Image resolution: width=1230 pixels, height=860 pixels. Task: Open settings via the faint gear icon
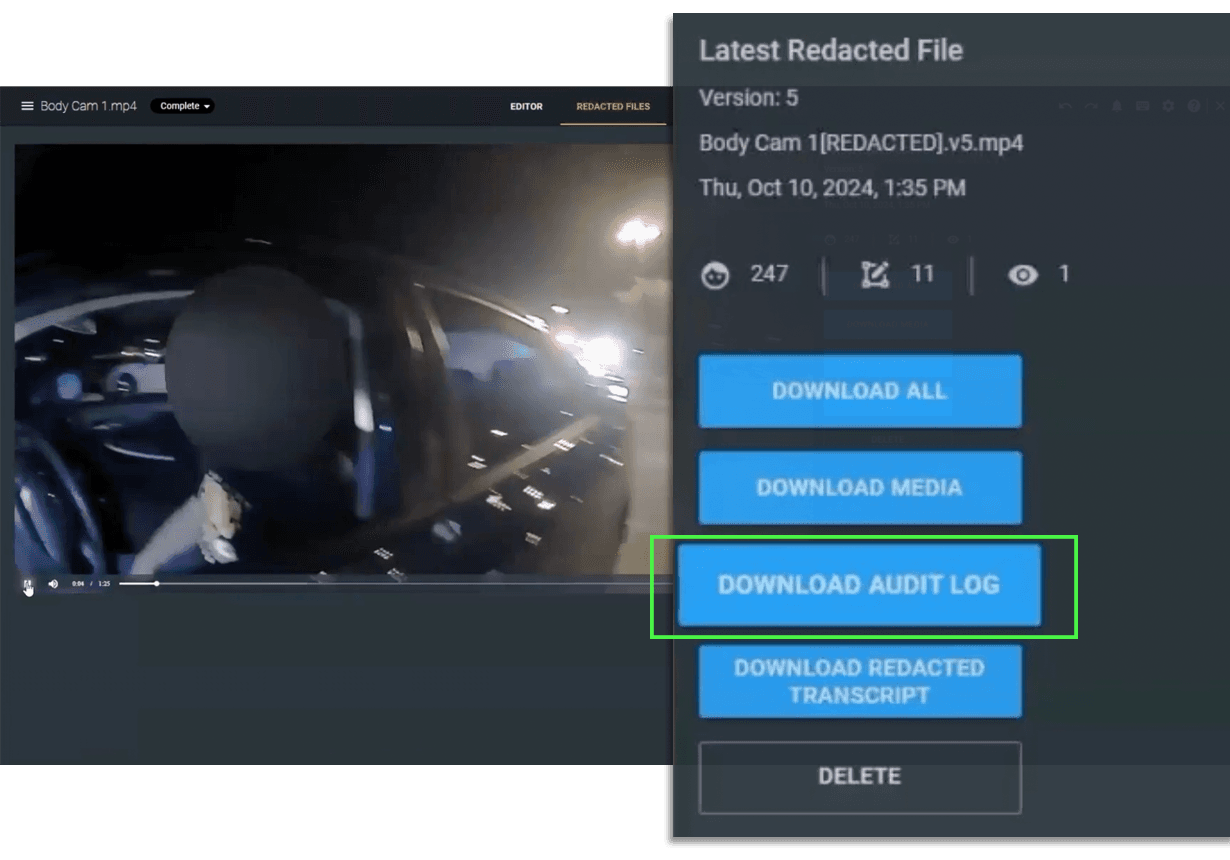(1168, 106)
